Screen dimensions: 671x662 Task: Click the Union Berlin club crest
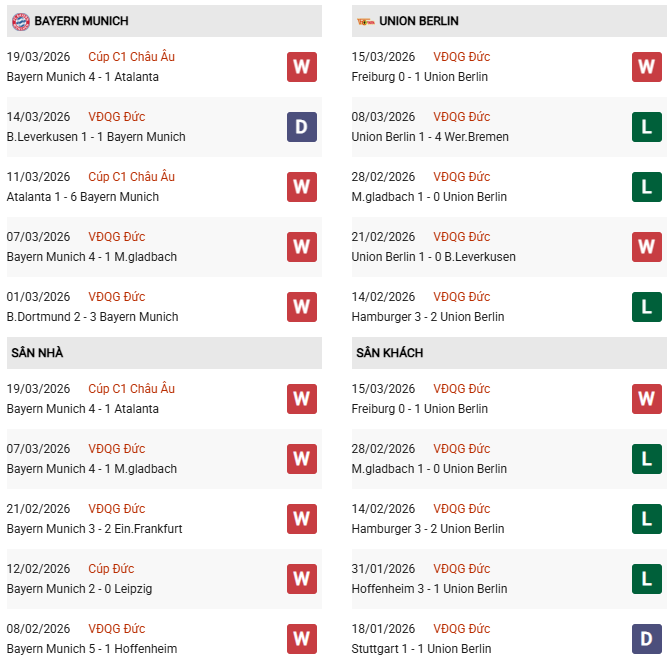point(365,21)
